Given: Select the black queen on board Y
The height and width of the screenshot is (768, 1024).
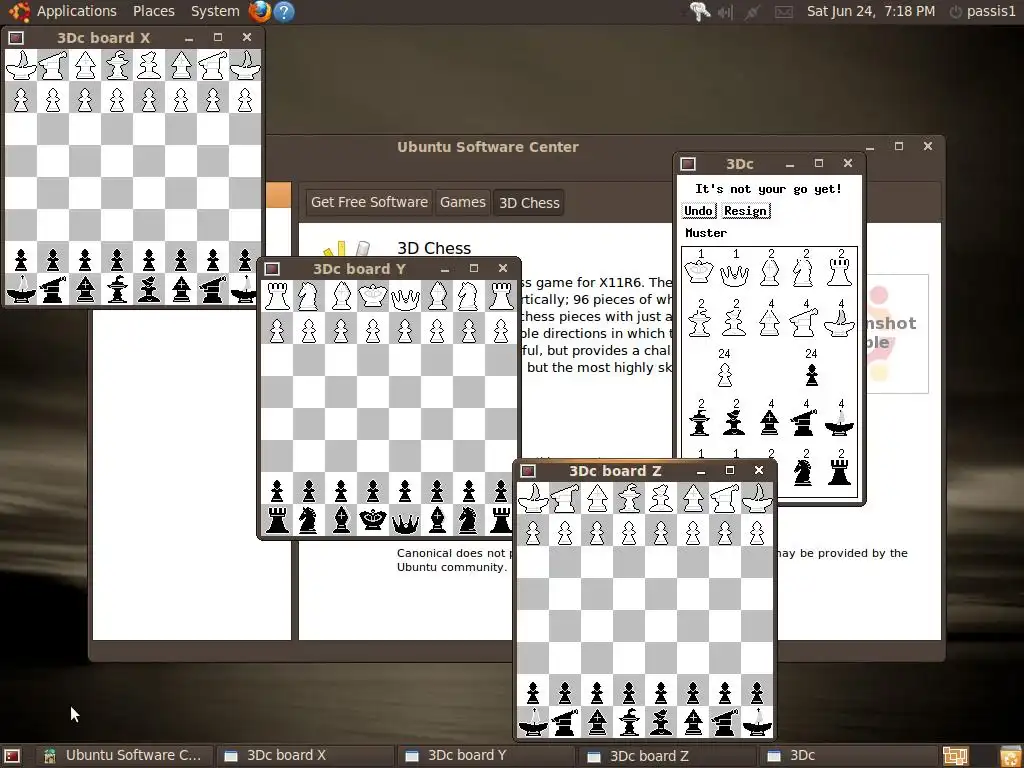Looking at the screenshot, I should click(405, 522).
